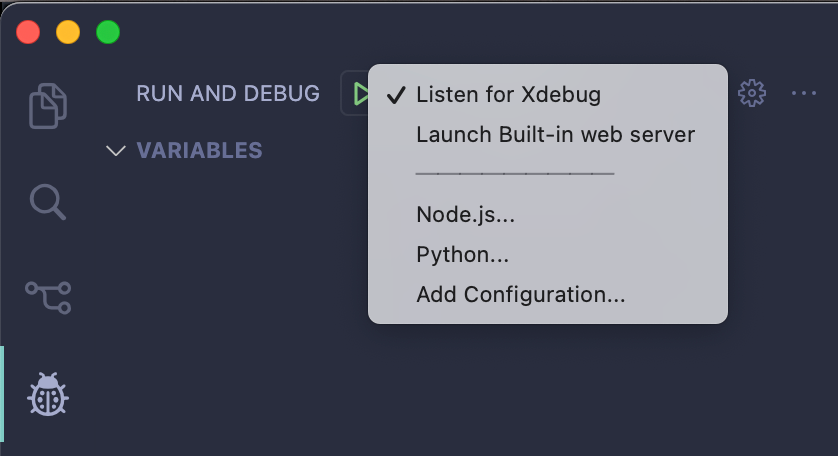Image resolution: width=838 pixels, height=456 pixels.
Task: Open the Search view magnifier icon
Action: 48,202
